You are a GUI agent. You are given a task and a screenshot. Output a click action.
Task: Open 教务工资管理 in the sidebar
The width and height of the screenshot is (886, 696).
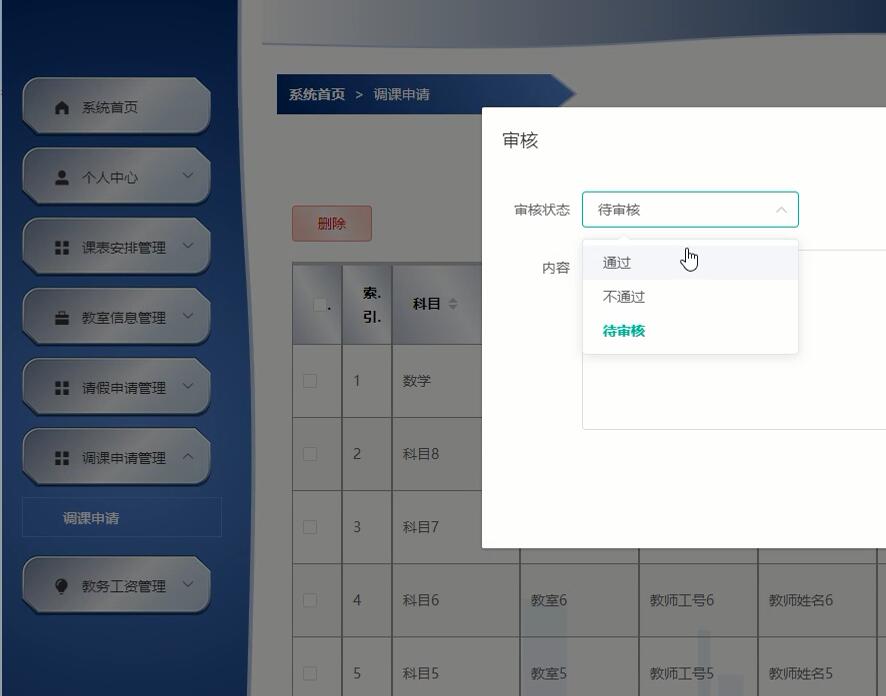[116, 585]
